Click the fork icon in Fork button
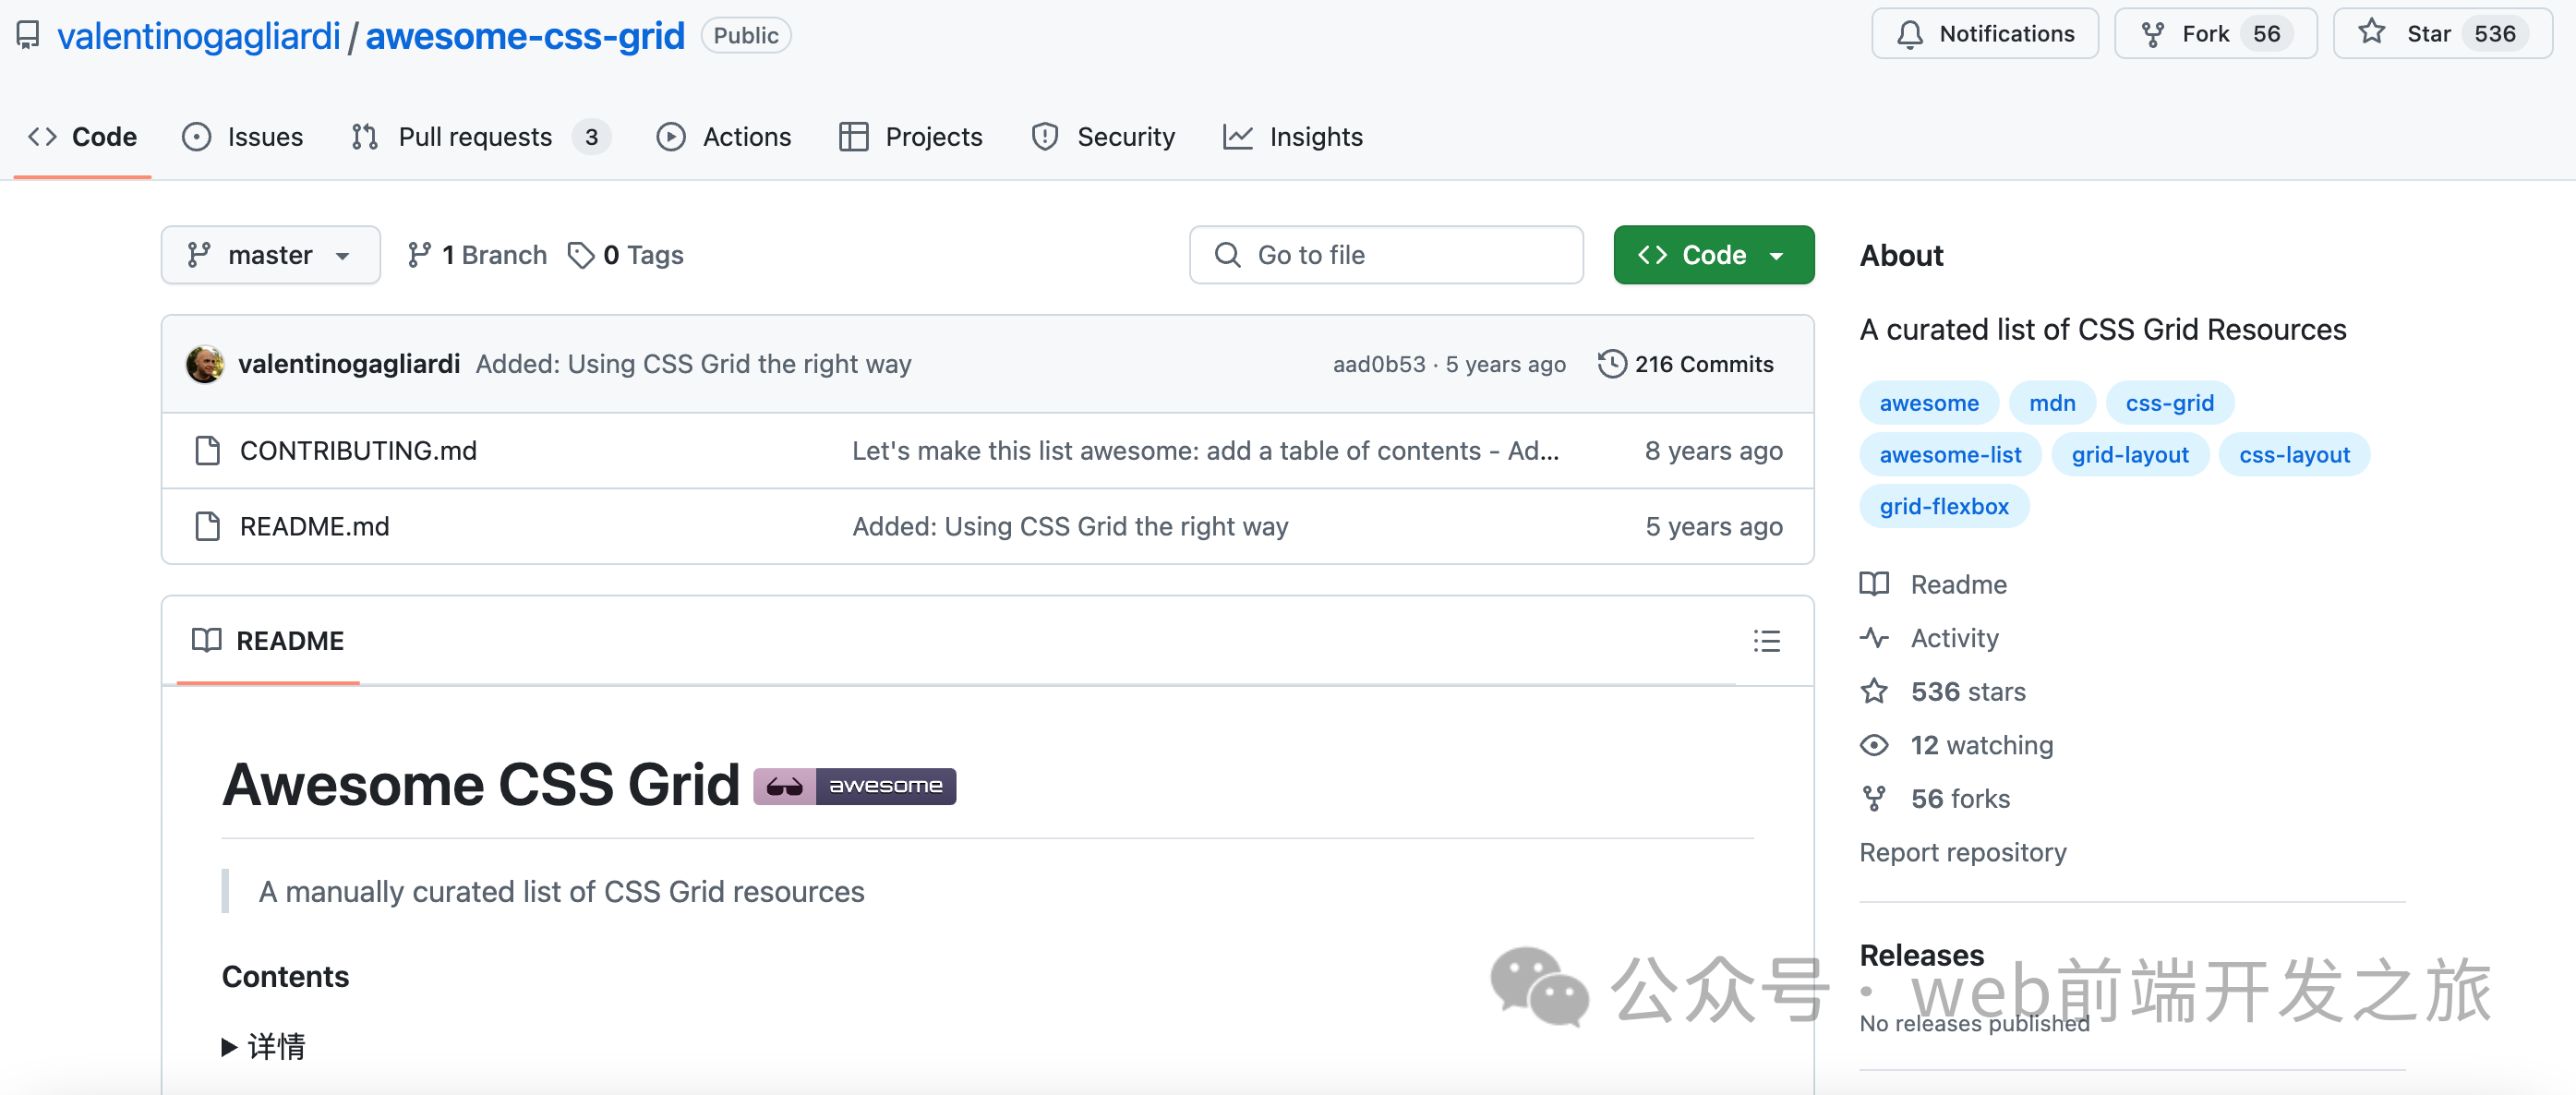Screen dimensions: 2576x1095 [2152, 35]
